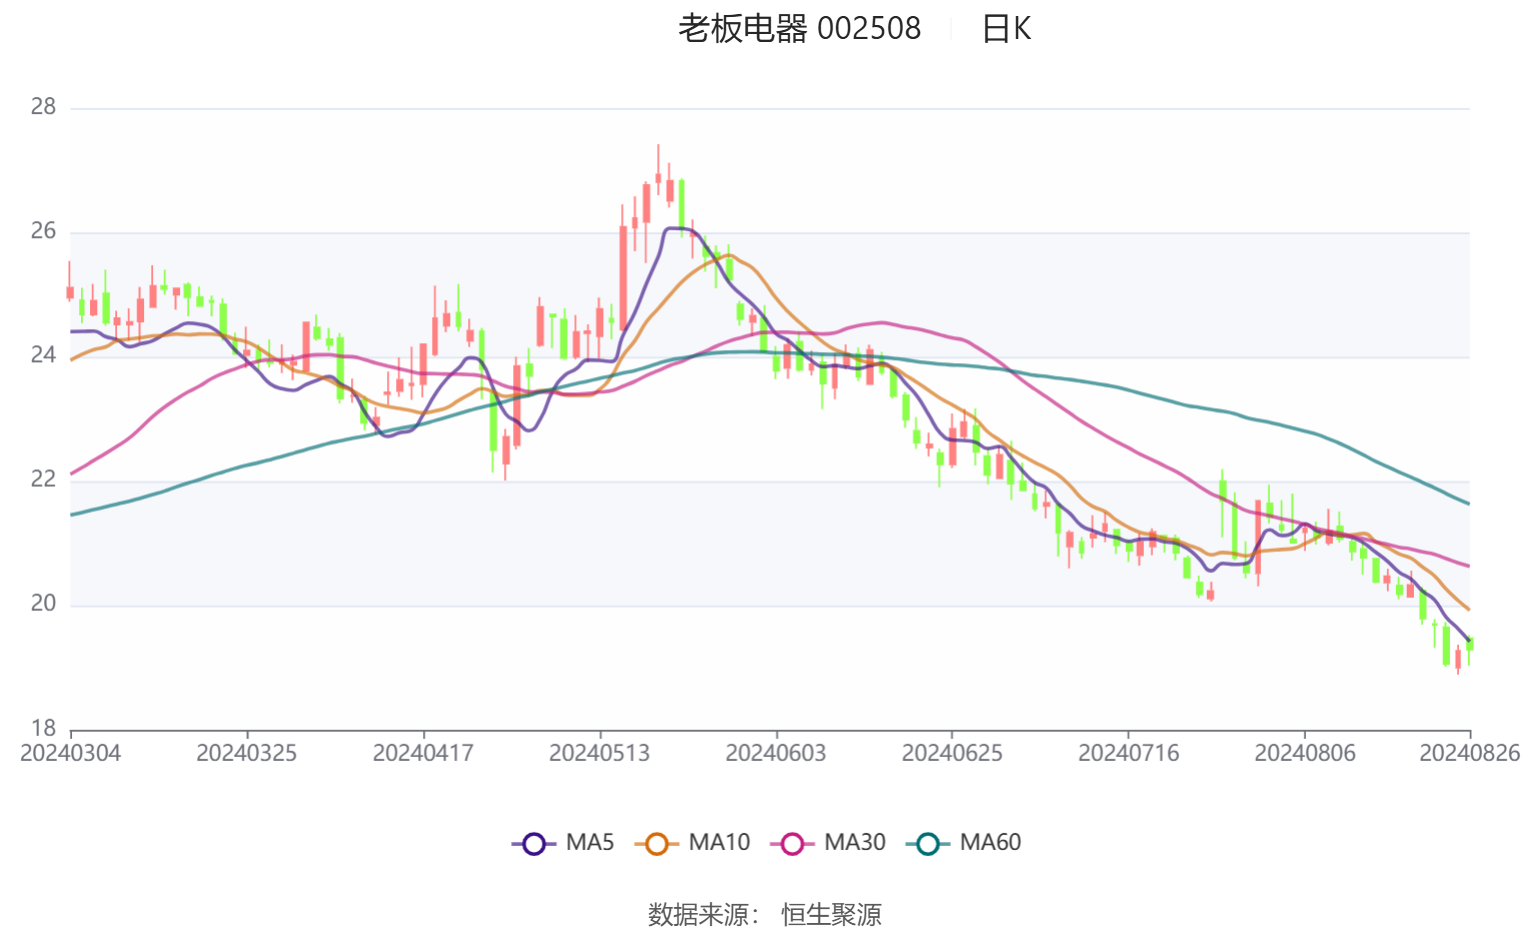1531x930 pixels.
Task: Click the 20240325 date label
Action: [x=247, y=753]
